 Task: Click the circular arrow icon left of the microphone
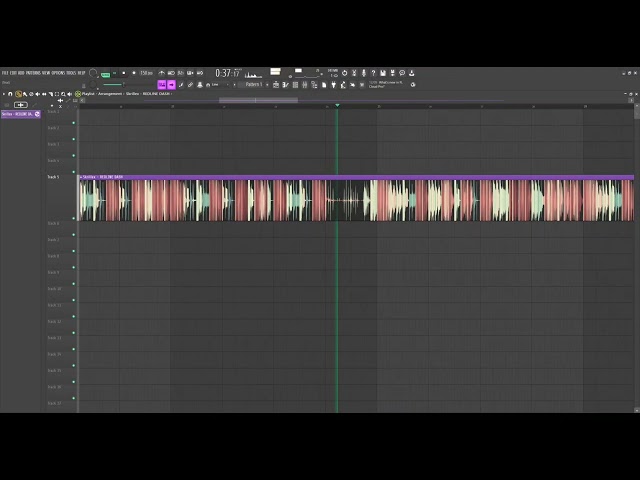tap(344, 73)
